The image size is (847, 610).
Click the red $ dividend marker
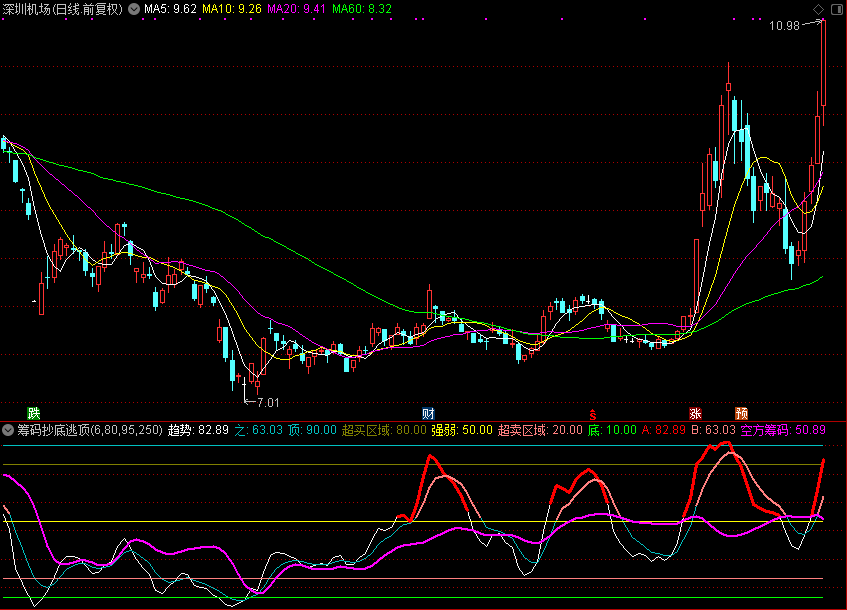pyautogui.click(x=592, y=413)
